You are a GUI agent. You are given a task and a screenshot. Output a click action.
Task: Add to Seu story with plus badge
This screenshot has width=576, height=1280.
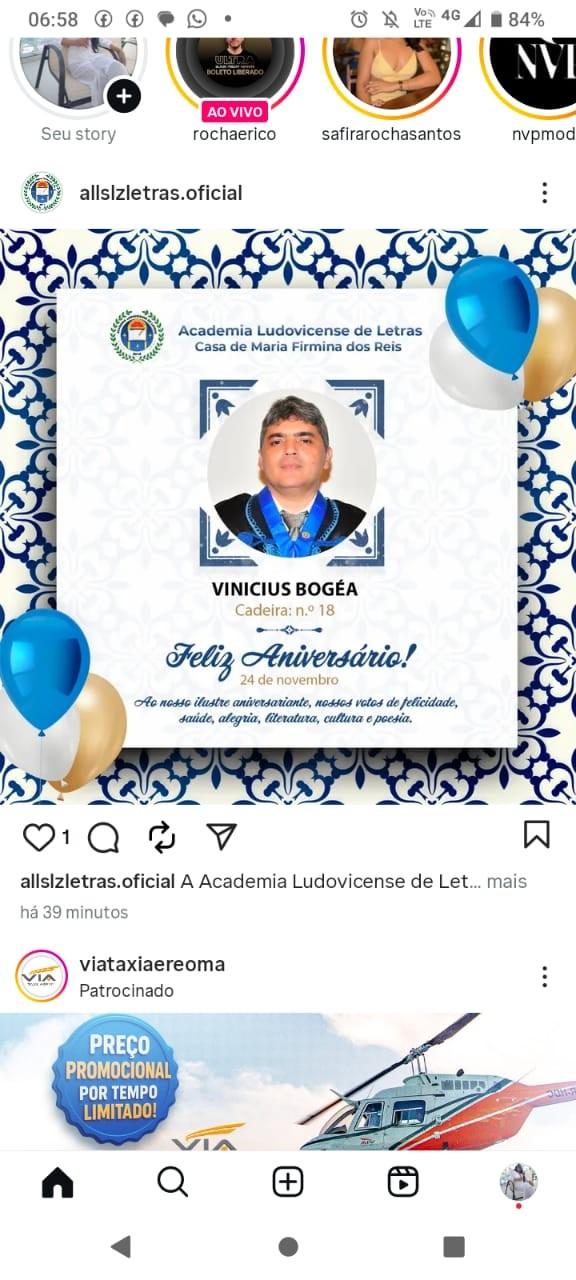(x=124, y=96)
